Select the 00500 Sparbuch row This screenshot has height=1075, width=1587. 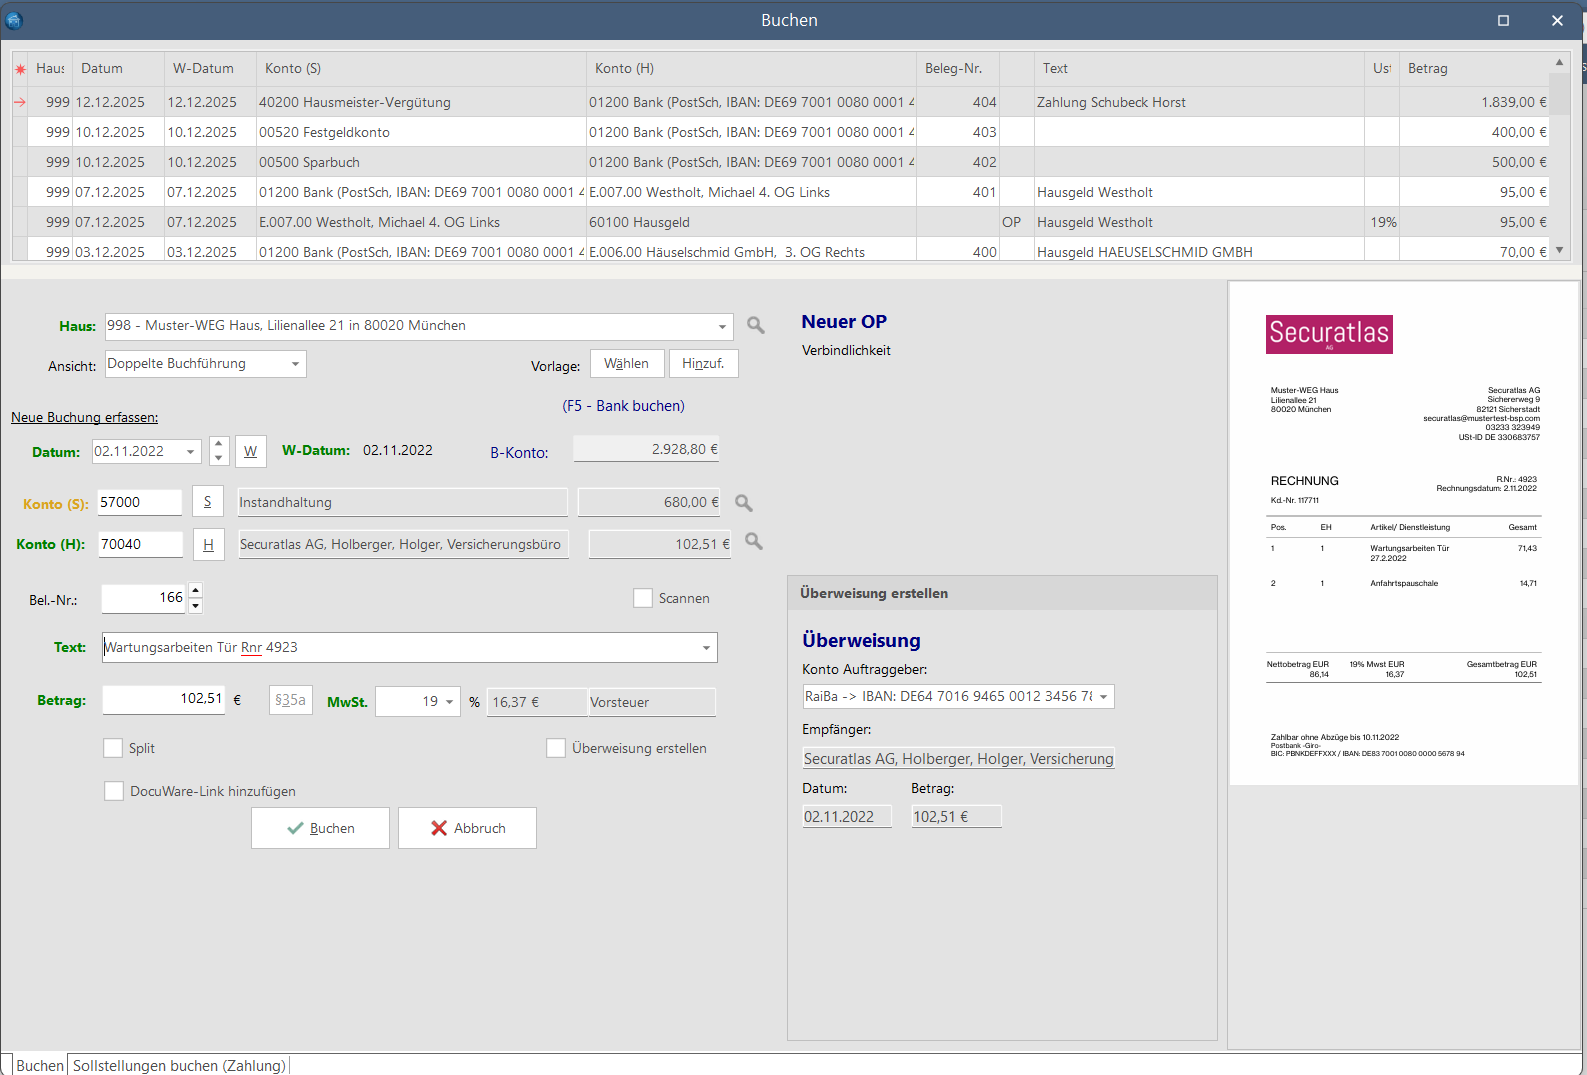(790, 162)
